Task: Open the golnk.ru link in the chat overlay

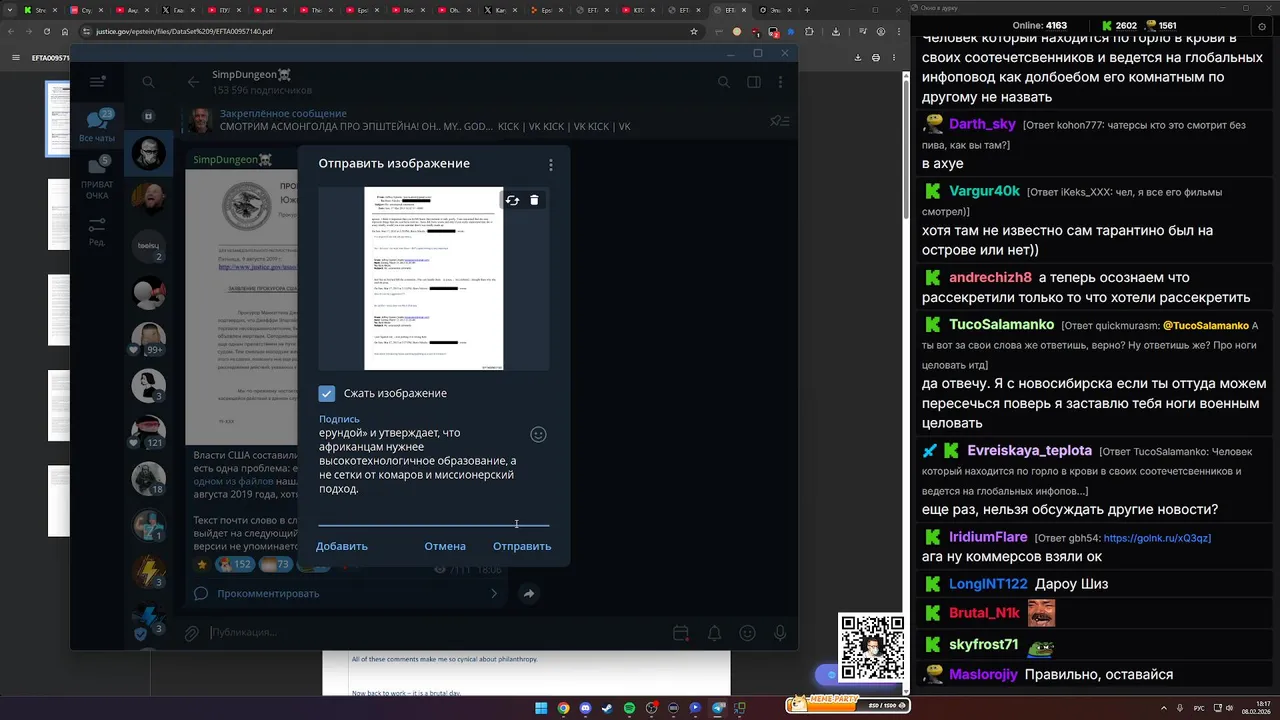Action: point(1157,538)
